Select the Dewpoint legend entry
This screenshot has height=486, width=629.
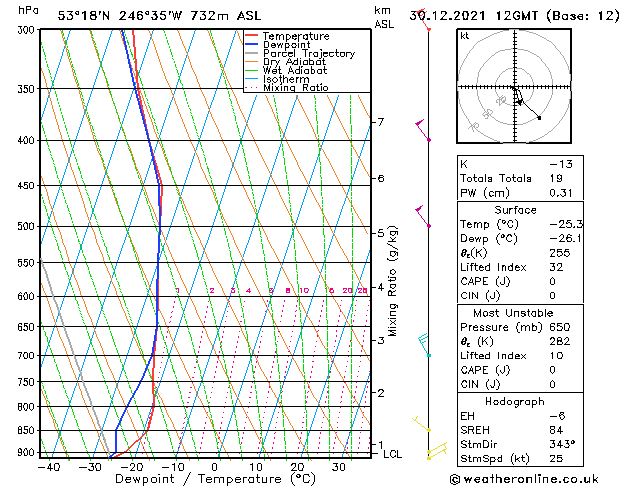point(286,45)
